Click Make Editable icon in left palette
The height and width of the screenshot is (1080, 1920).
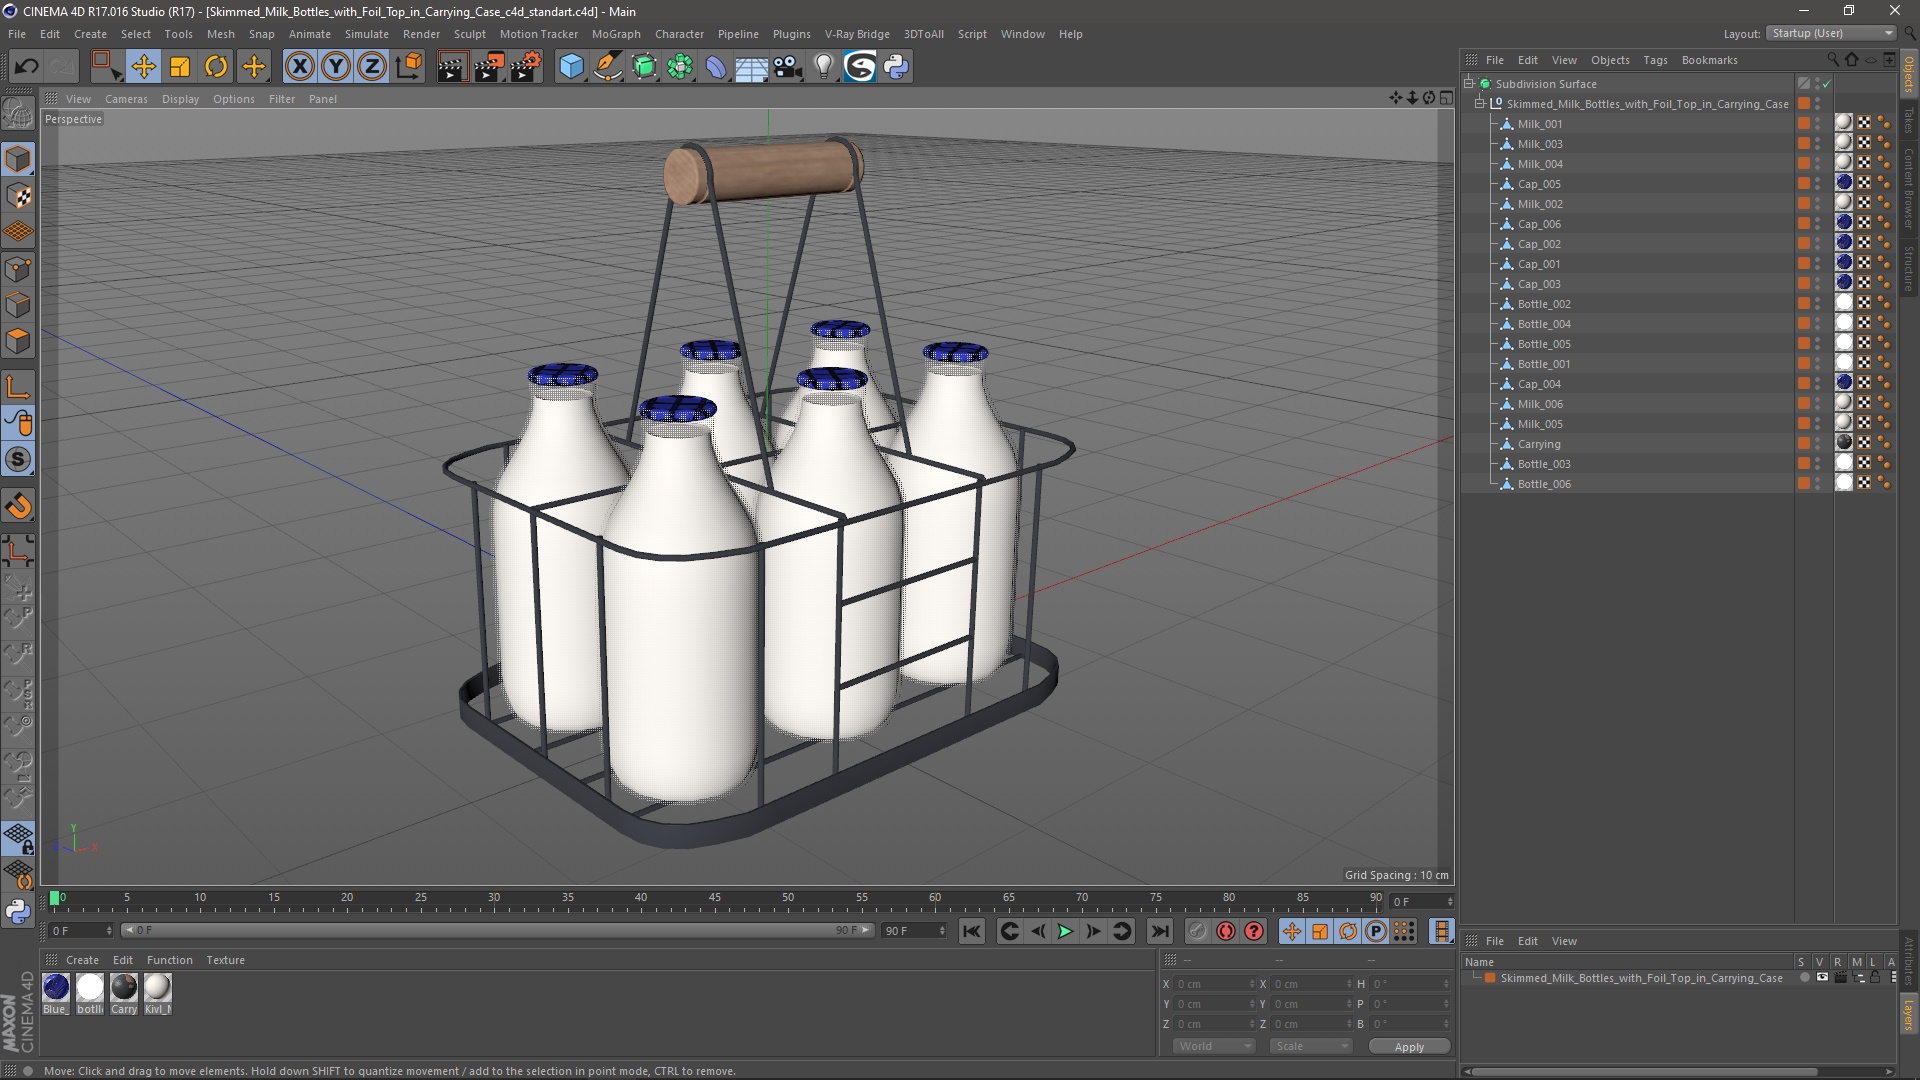pyautogui.click(x=18, y=114)
